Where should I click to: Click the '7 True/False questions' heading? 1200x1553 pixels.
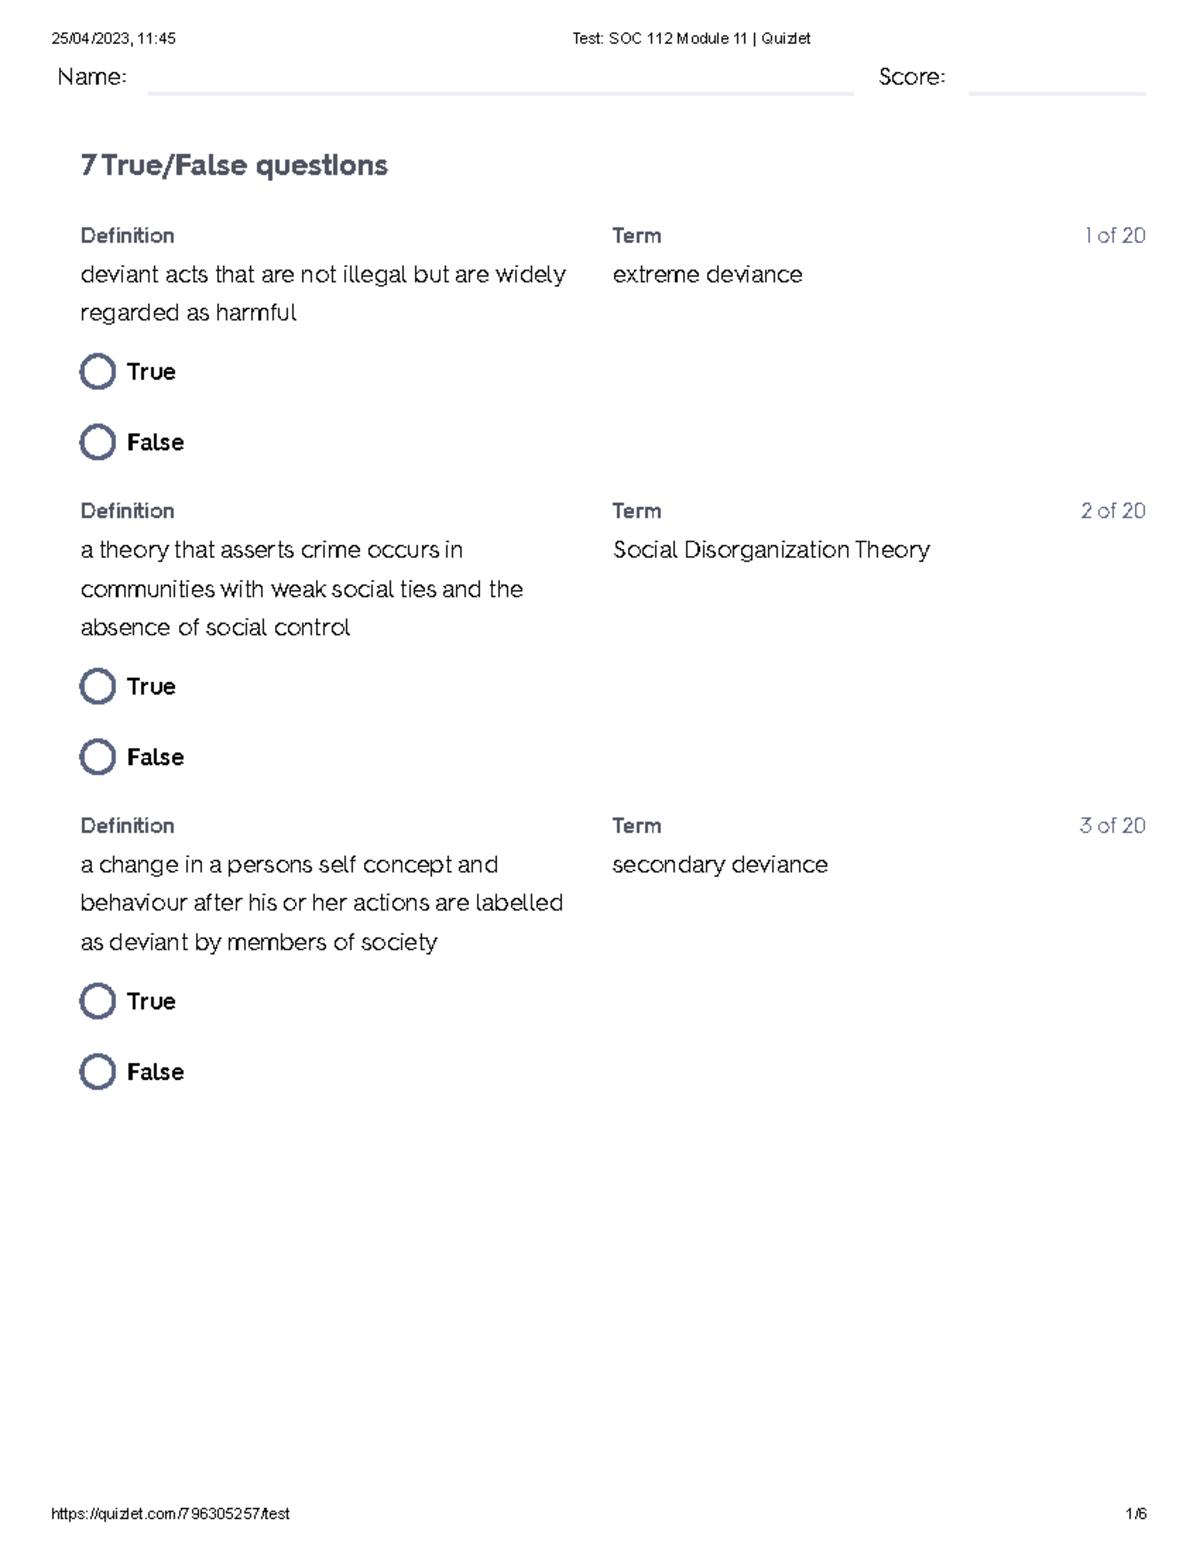pyautogui.click(x=234, y=165)
